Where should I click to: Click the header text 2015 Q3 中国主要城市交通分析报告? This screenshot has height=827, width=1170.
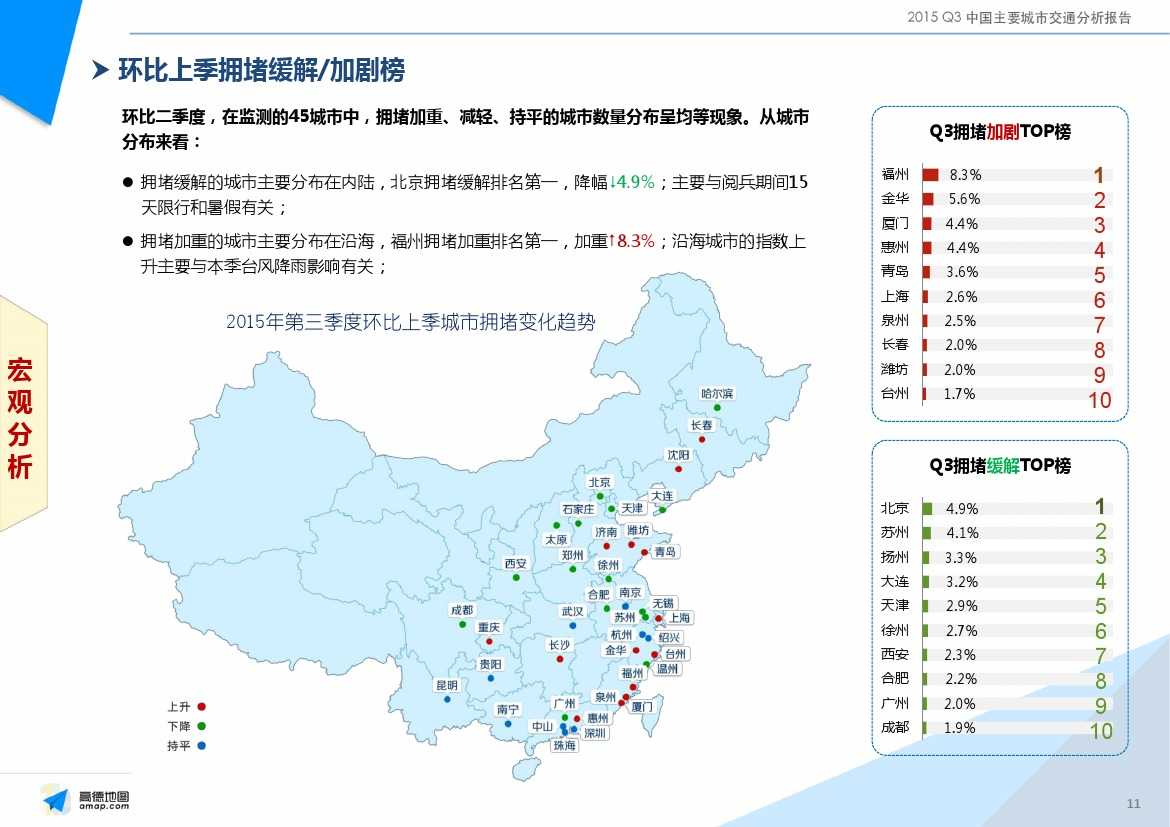point(1019,17)
